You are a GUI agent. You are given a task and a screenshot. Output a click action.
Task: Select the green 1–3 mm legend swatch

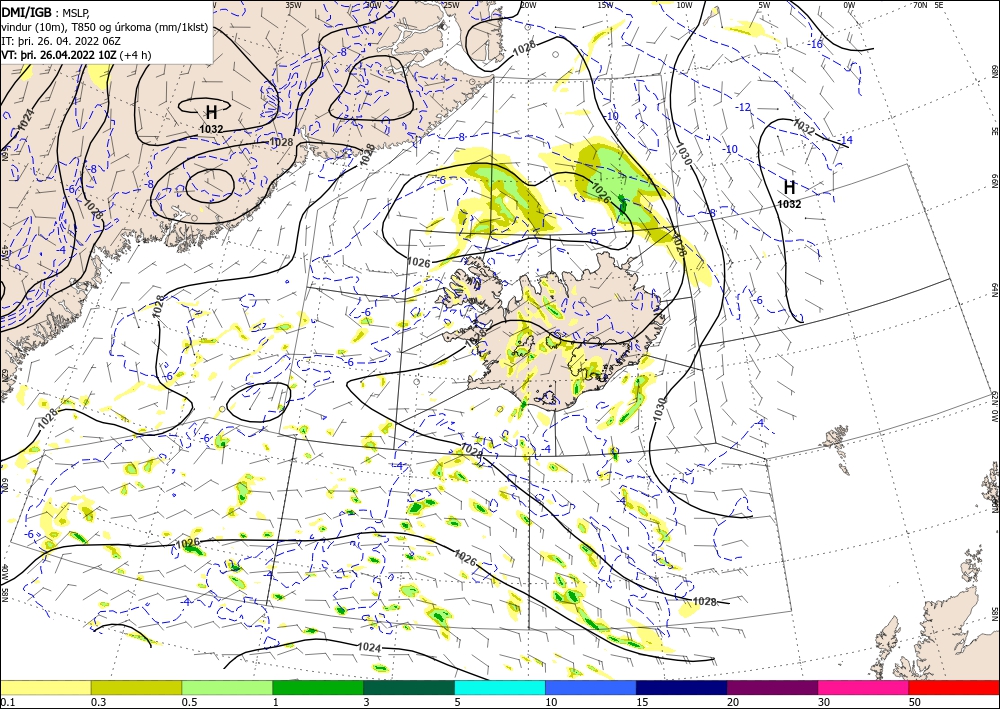318,687
